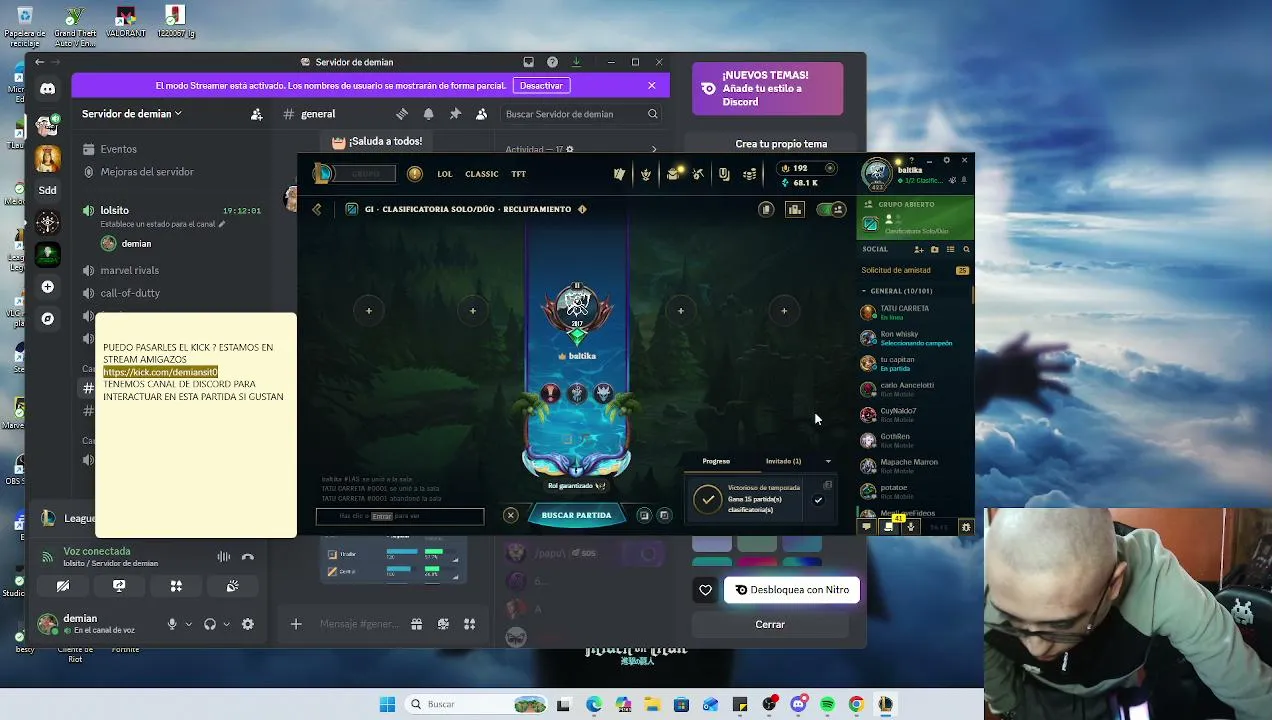
Task: Open Windows Start button
Action: tap(387, 704)
